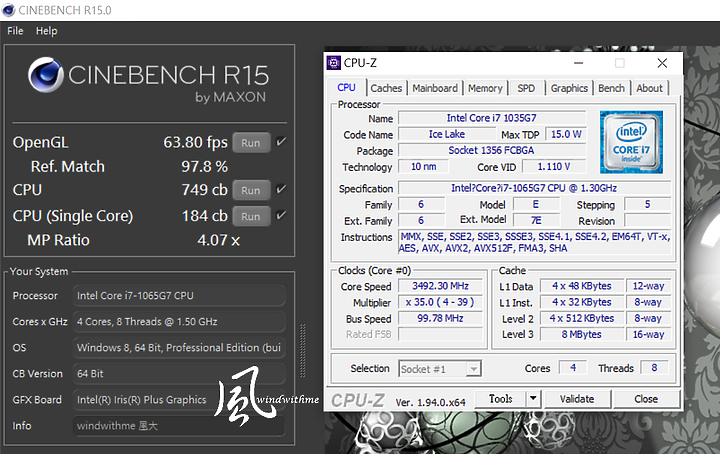Minimize the CPU-Z window
This screenshot has height=454, width=720.
(579, 63)
